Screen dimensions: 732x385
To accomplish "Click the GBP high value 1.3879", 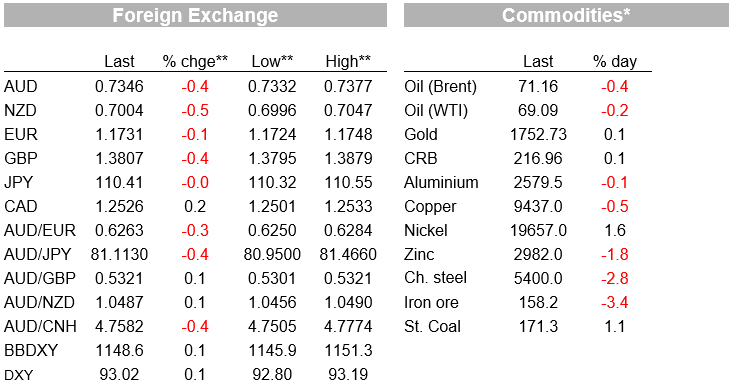I will (x=348, y=159).
